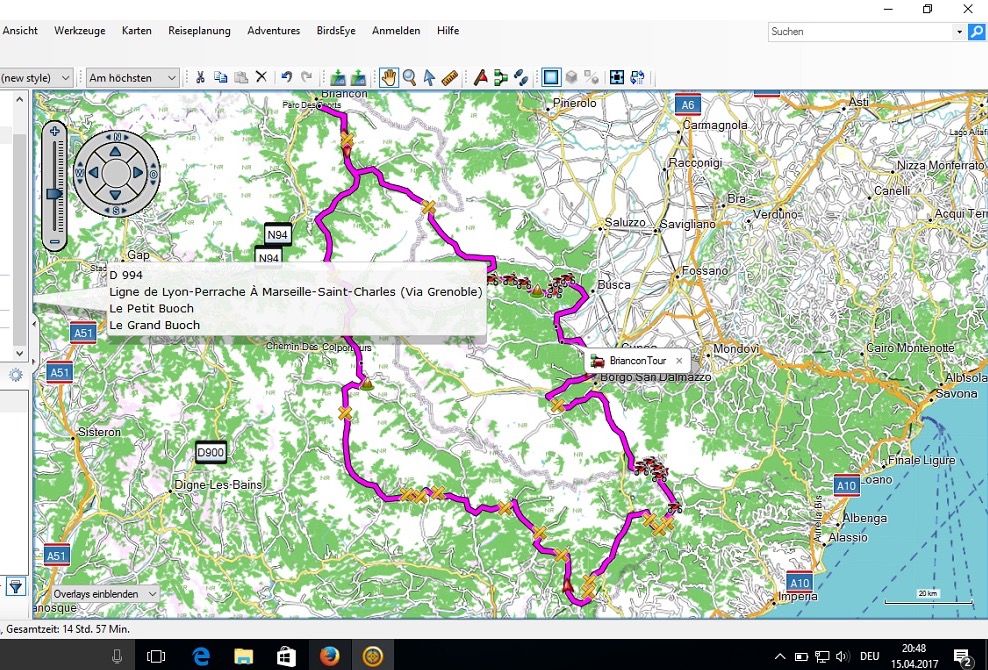Image resolution: width=988 pixels, height=670 pixels.
Task: Click the scissors cut icon
Action: click(x=200, y=77)
